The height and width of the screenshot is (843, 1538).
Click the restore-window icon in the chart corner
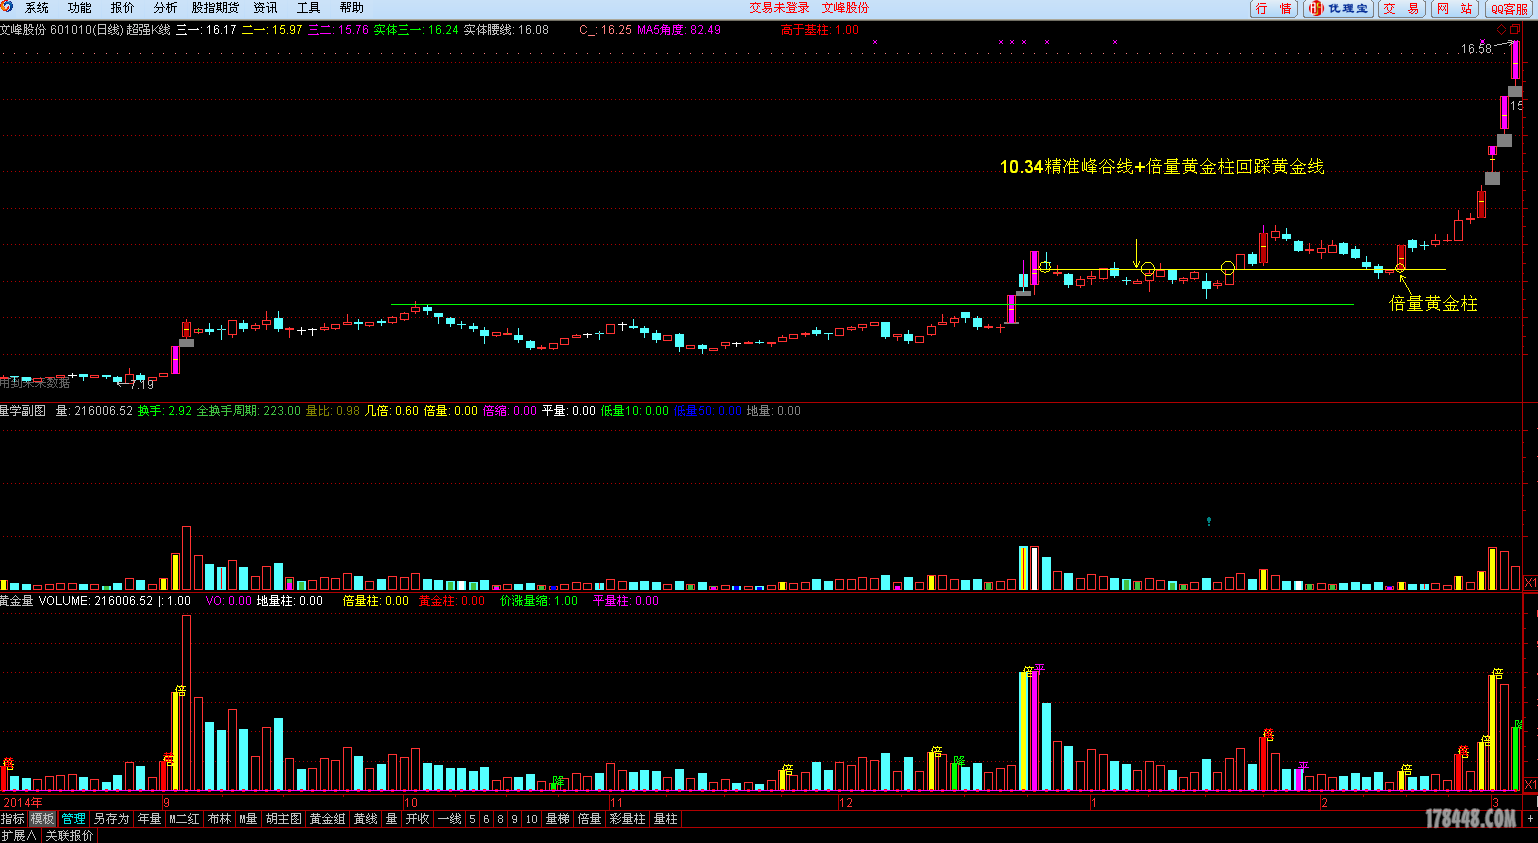coord(1515,30)
